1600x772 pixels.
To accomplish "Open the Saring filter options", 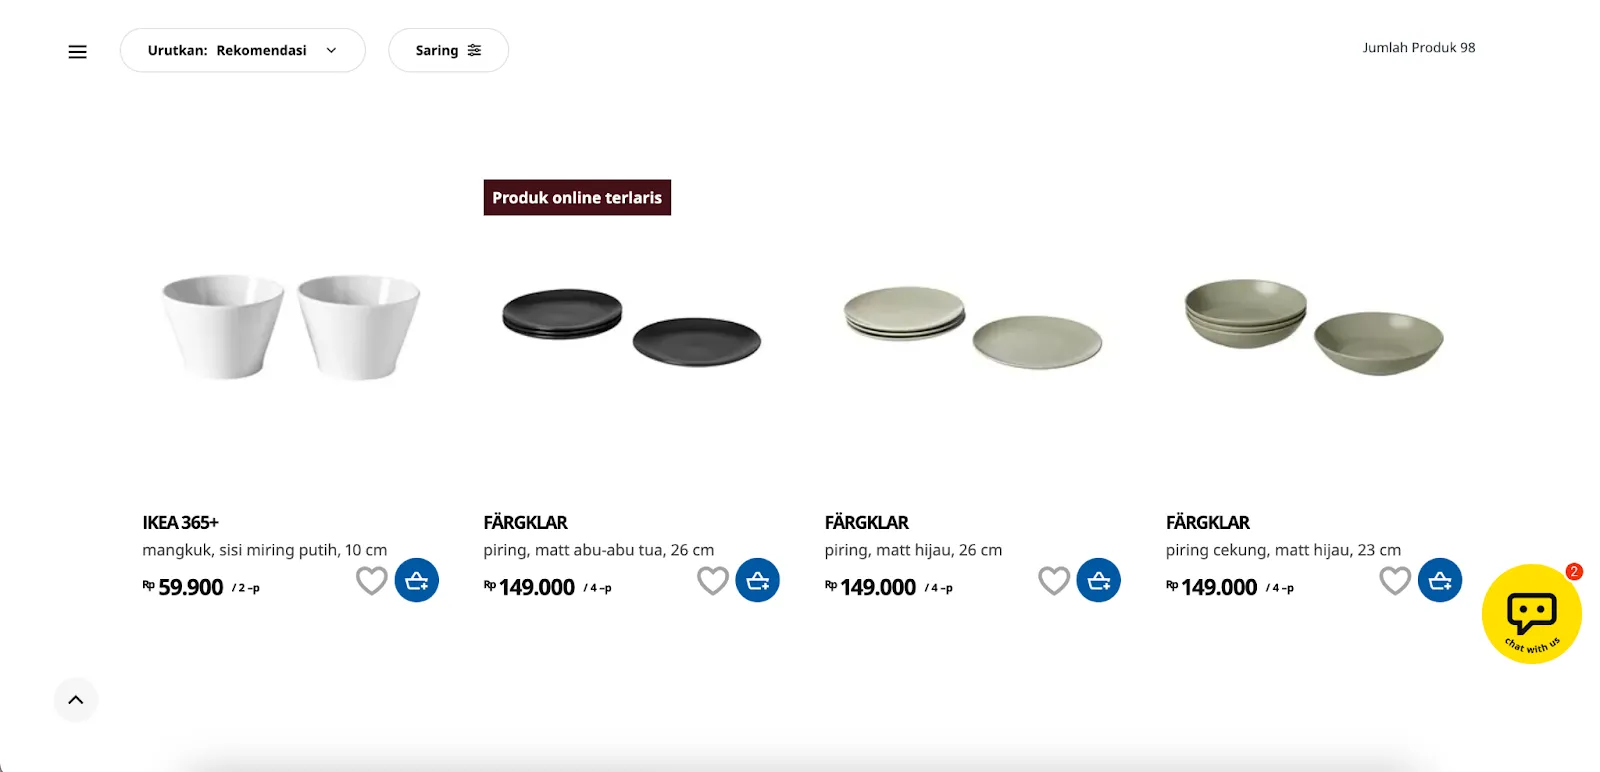I will tap(448, 50).
